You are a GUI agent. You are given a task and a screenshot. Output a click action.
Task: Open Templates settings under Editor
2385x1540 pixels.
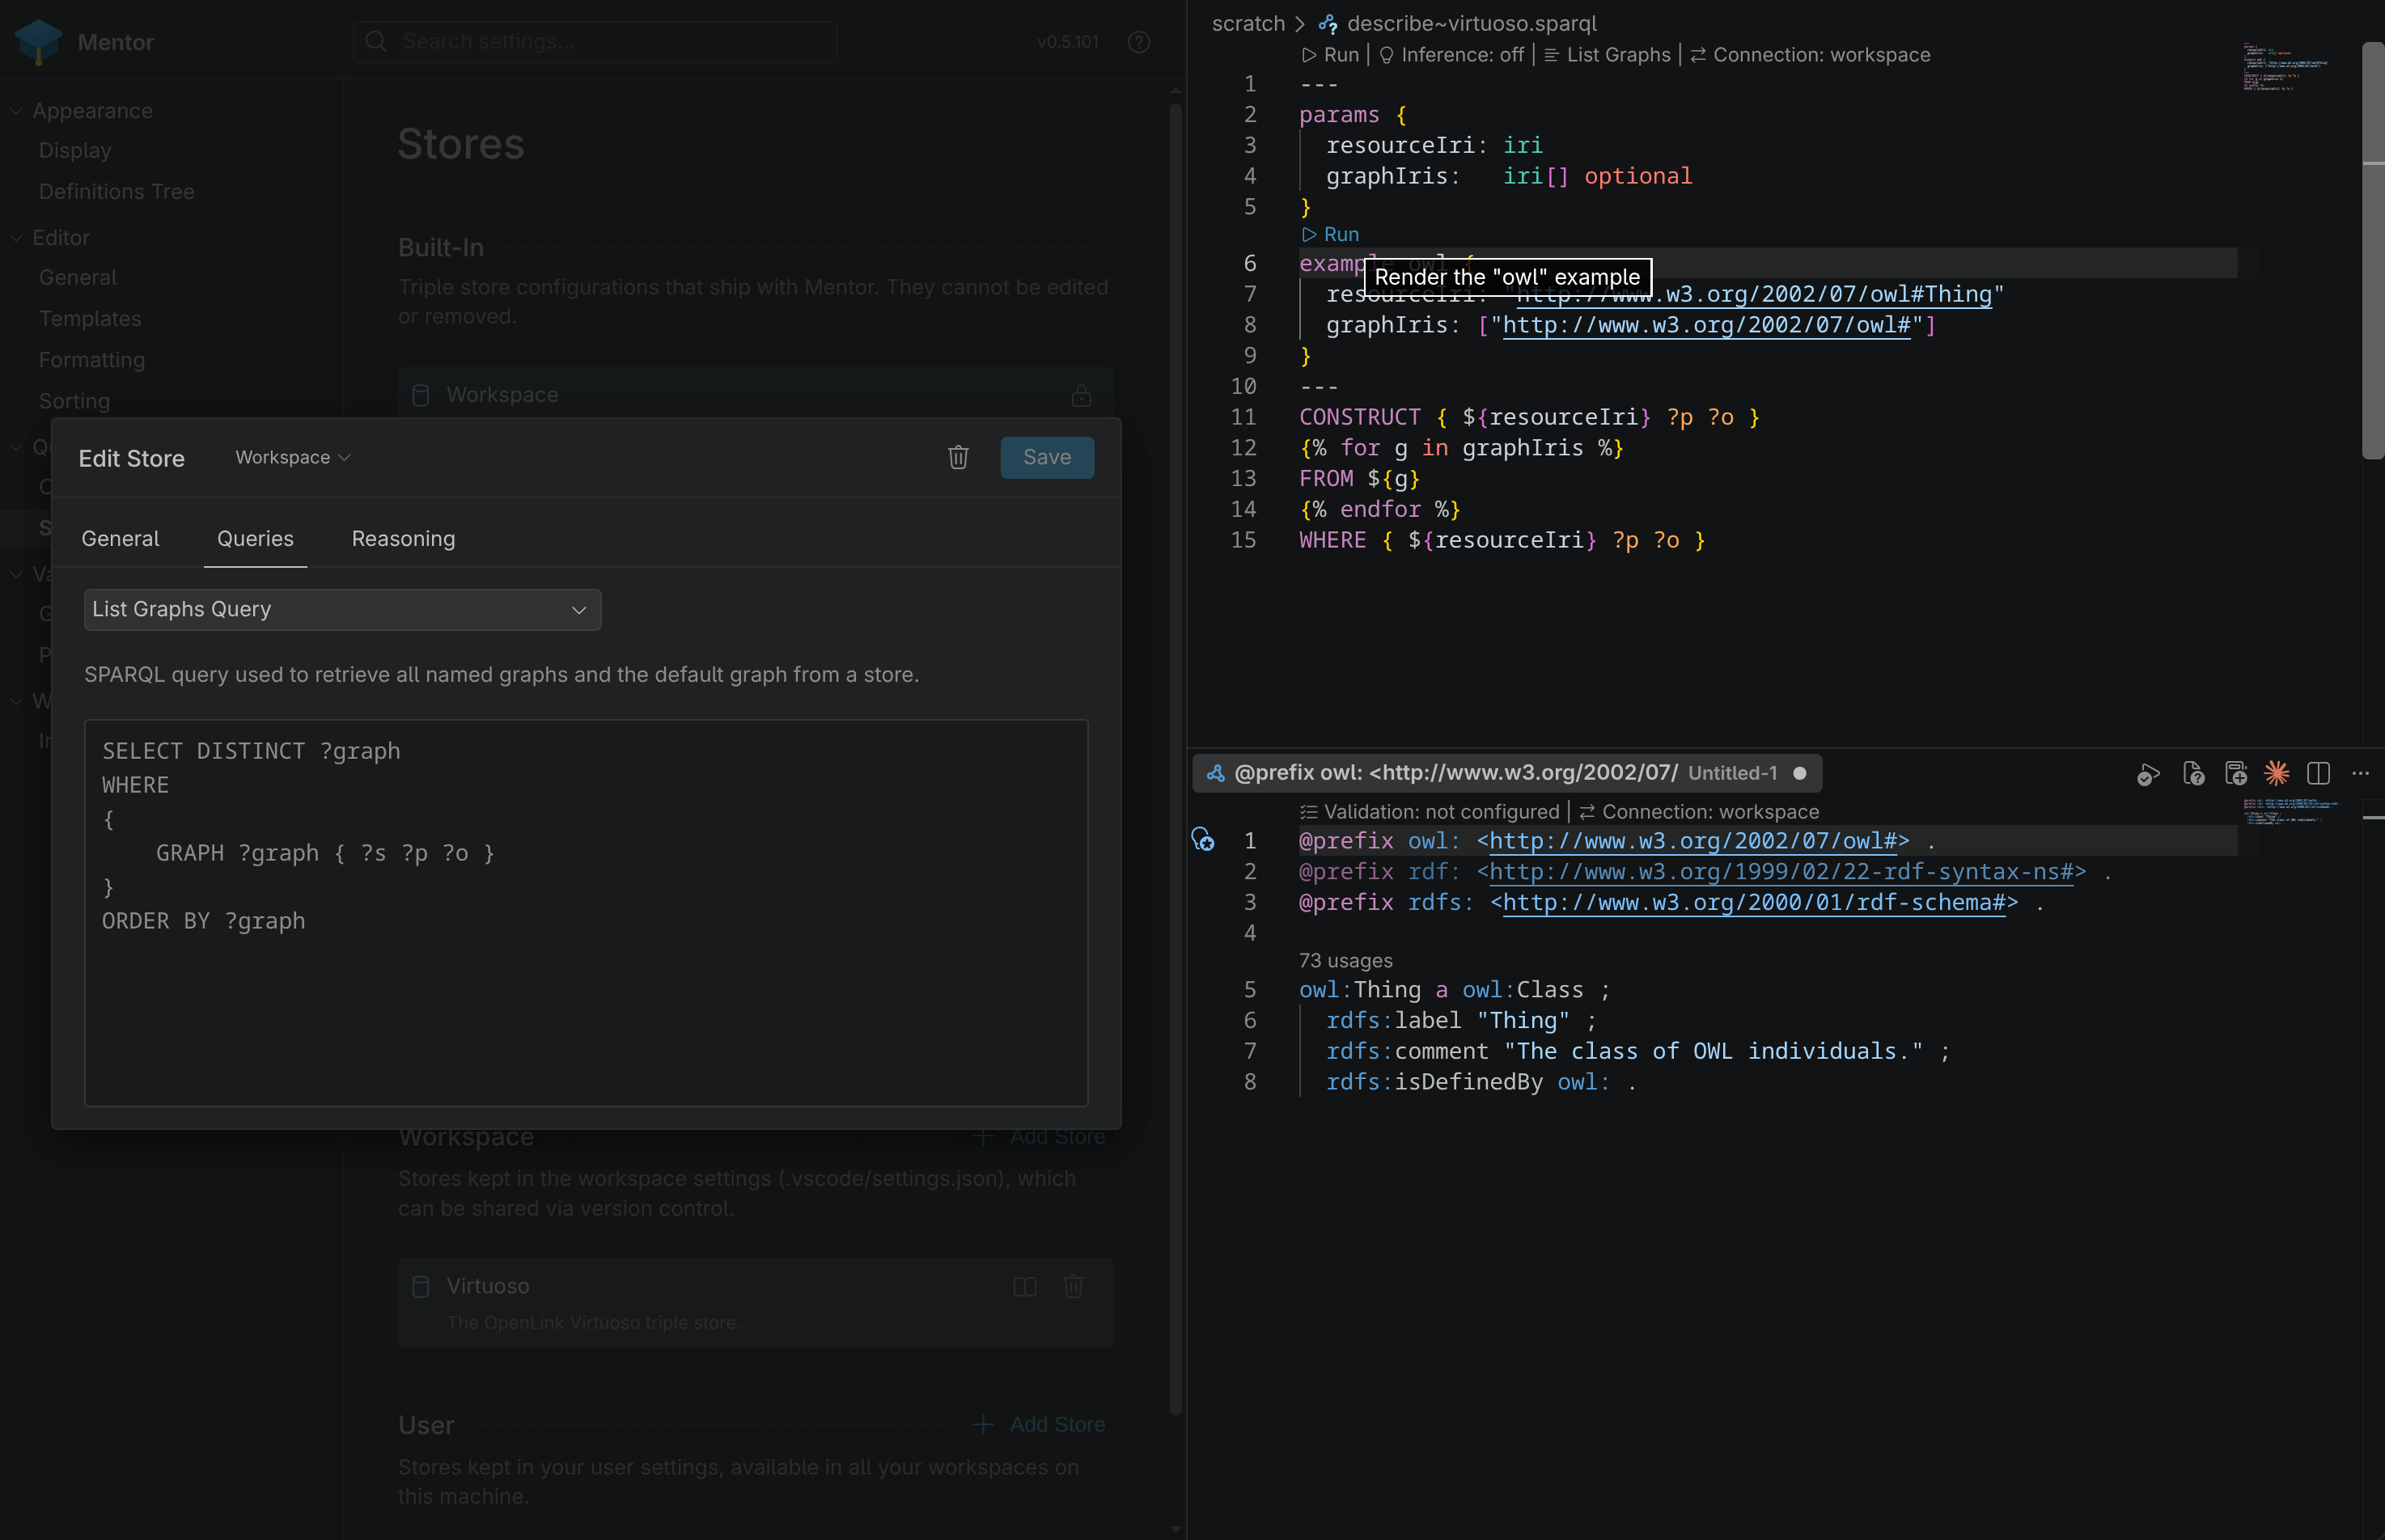point(90,318)
